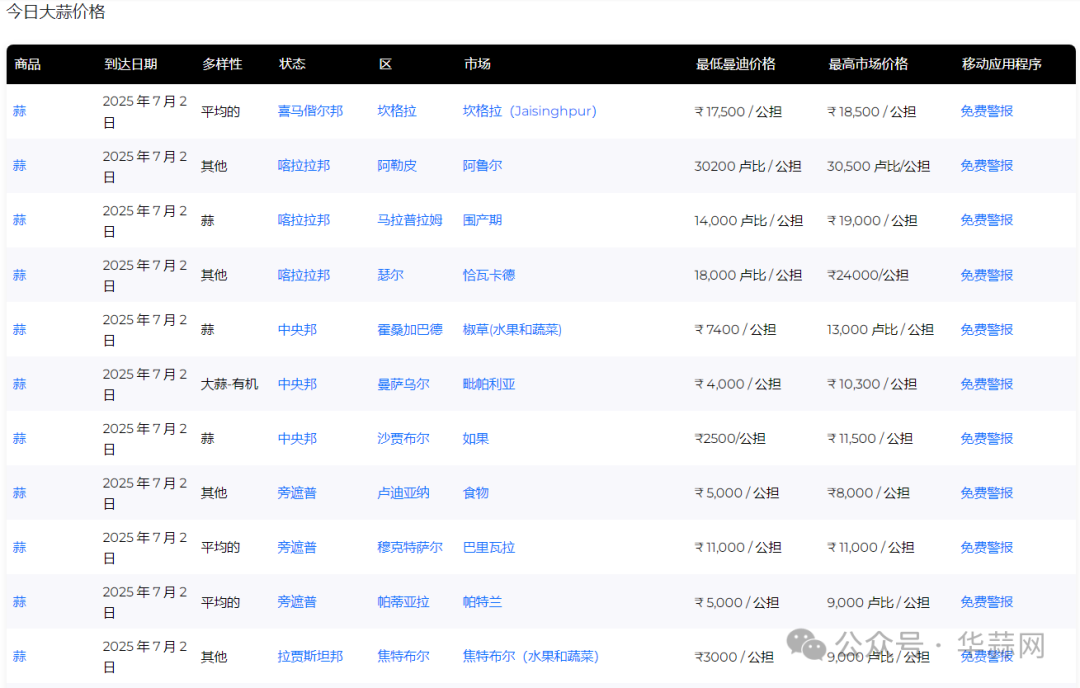The width and height of the screenshot is (1080, 688).
Task: Open the 拉贾斯坦邦 state link
Action: pos(310,657)
